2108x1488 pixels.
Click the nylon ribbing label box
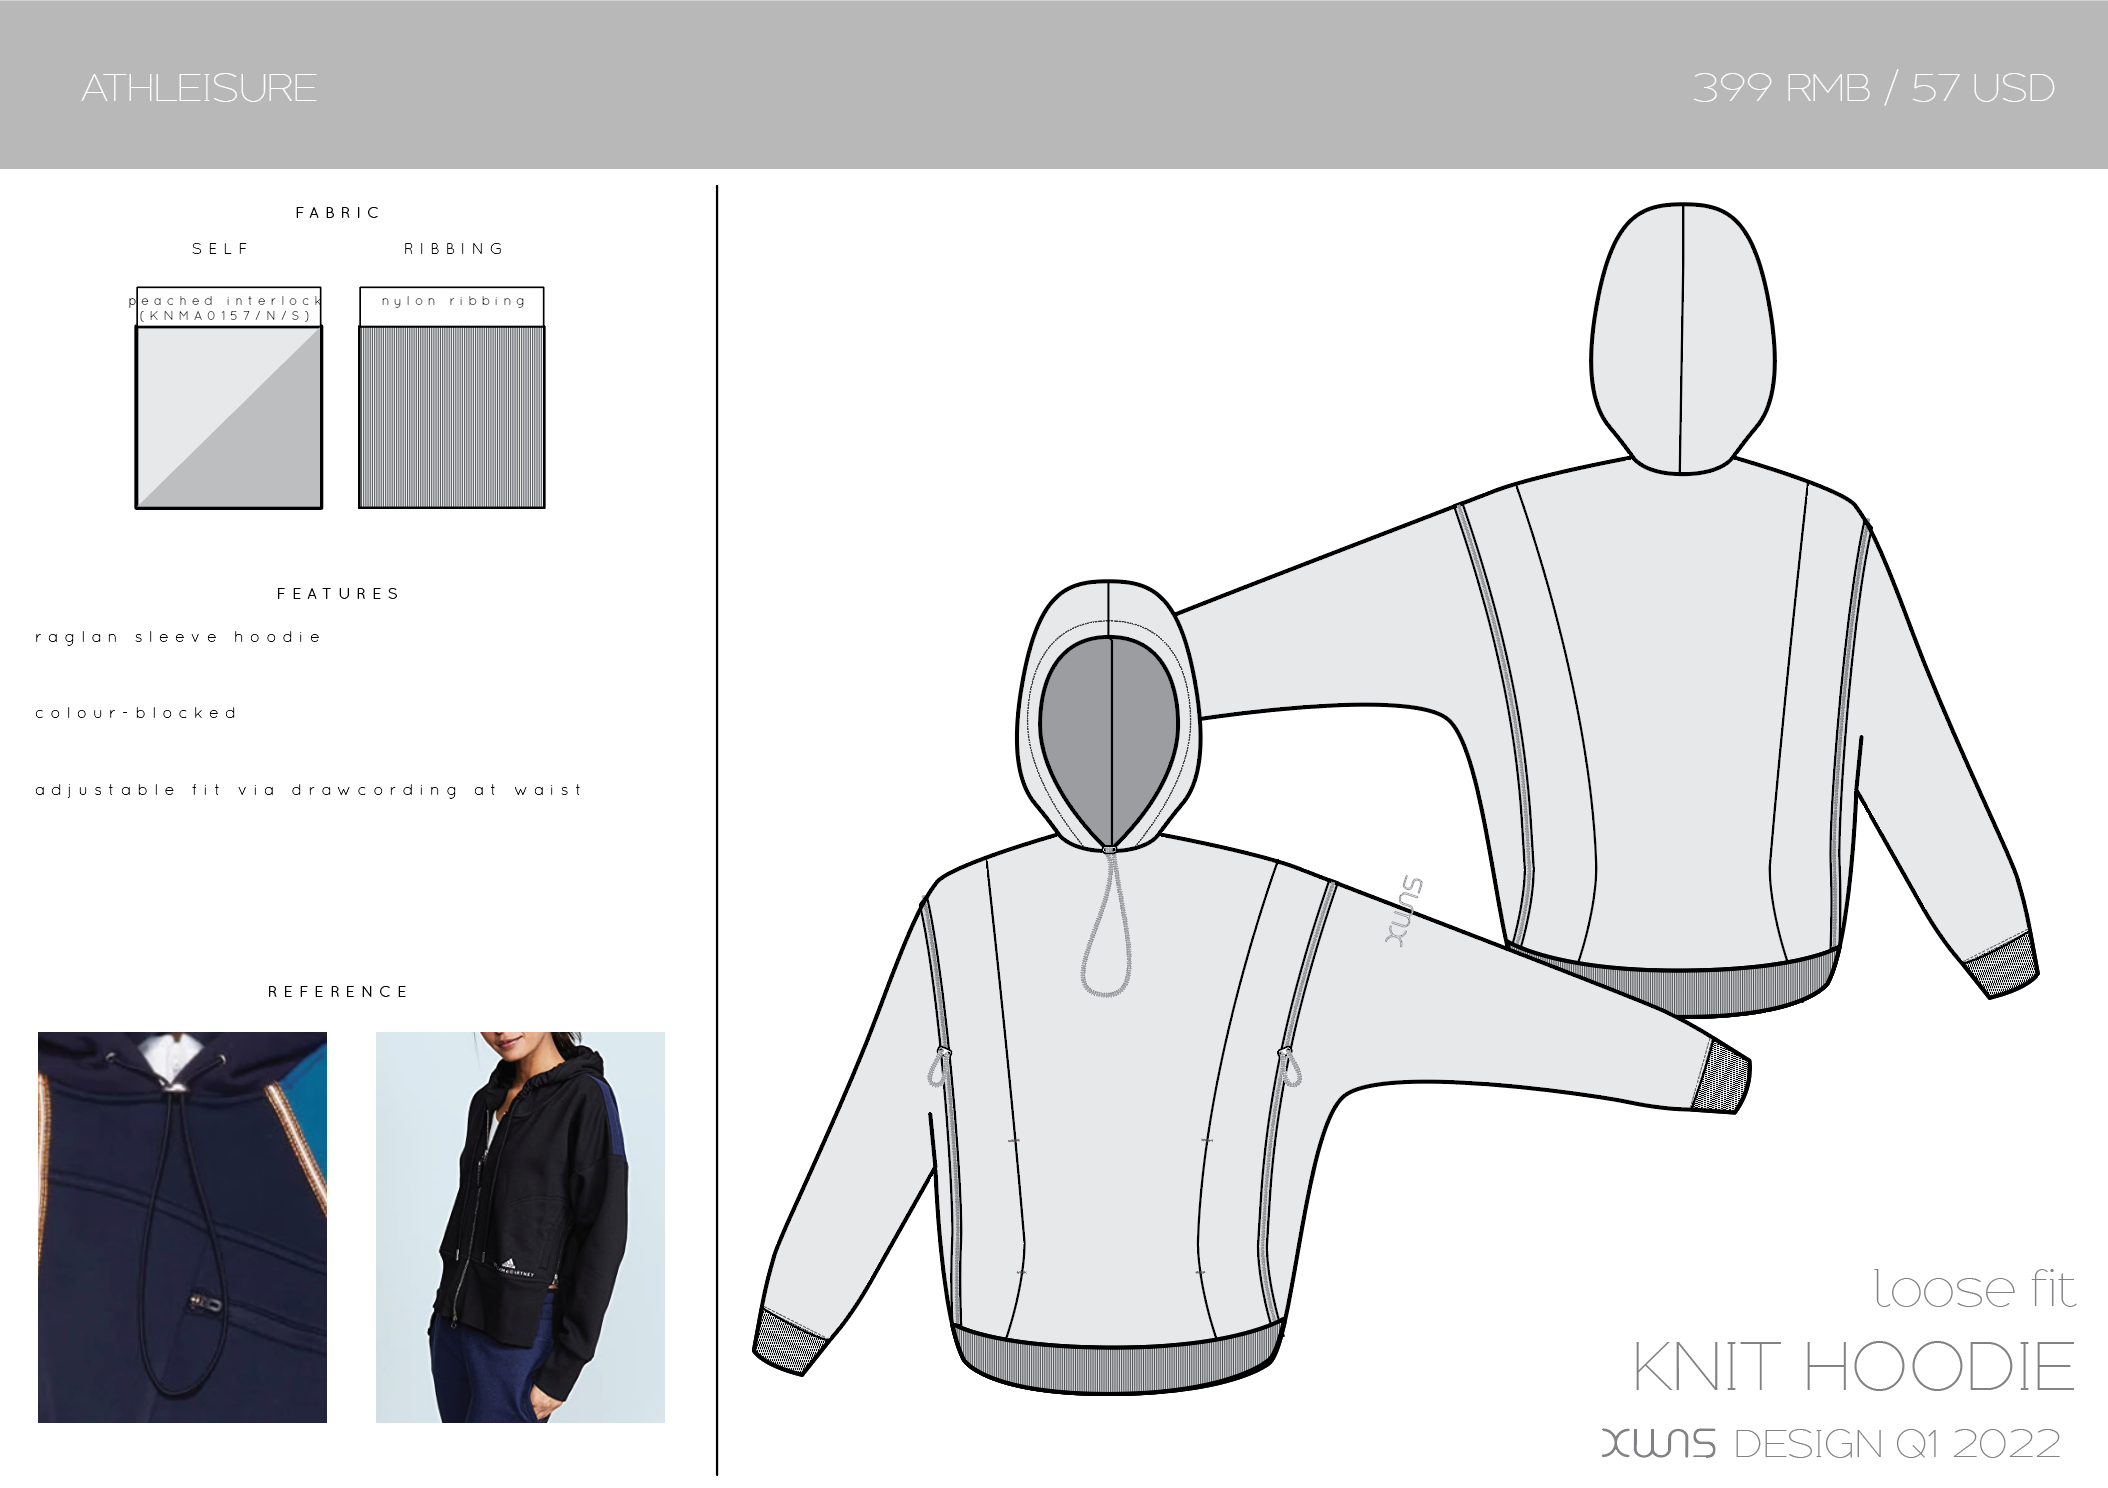[x=452, y=305]
